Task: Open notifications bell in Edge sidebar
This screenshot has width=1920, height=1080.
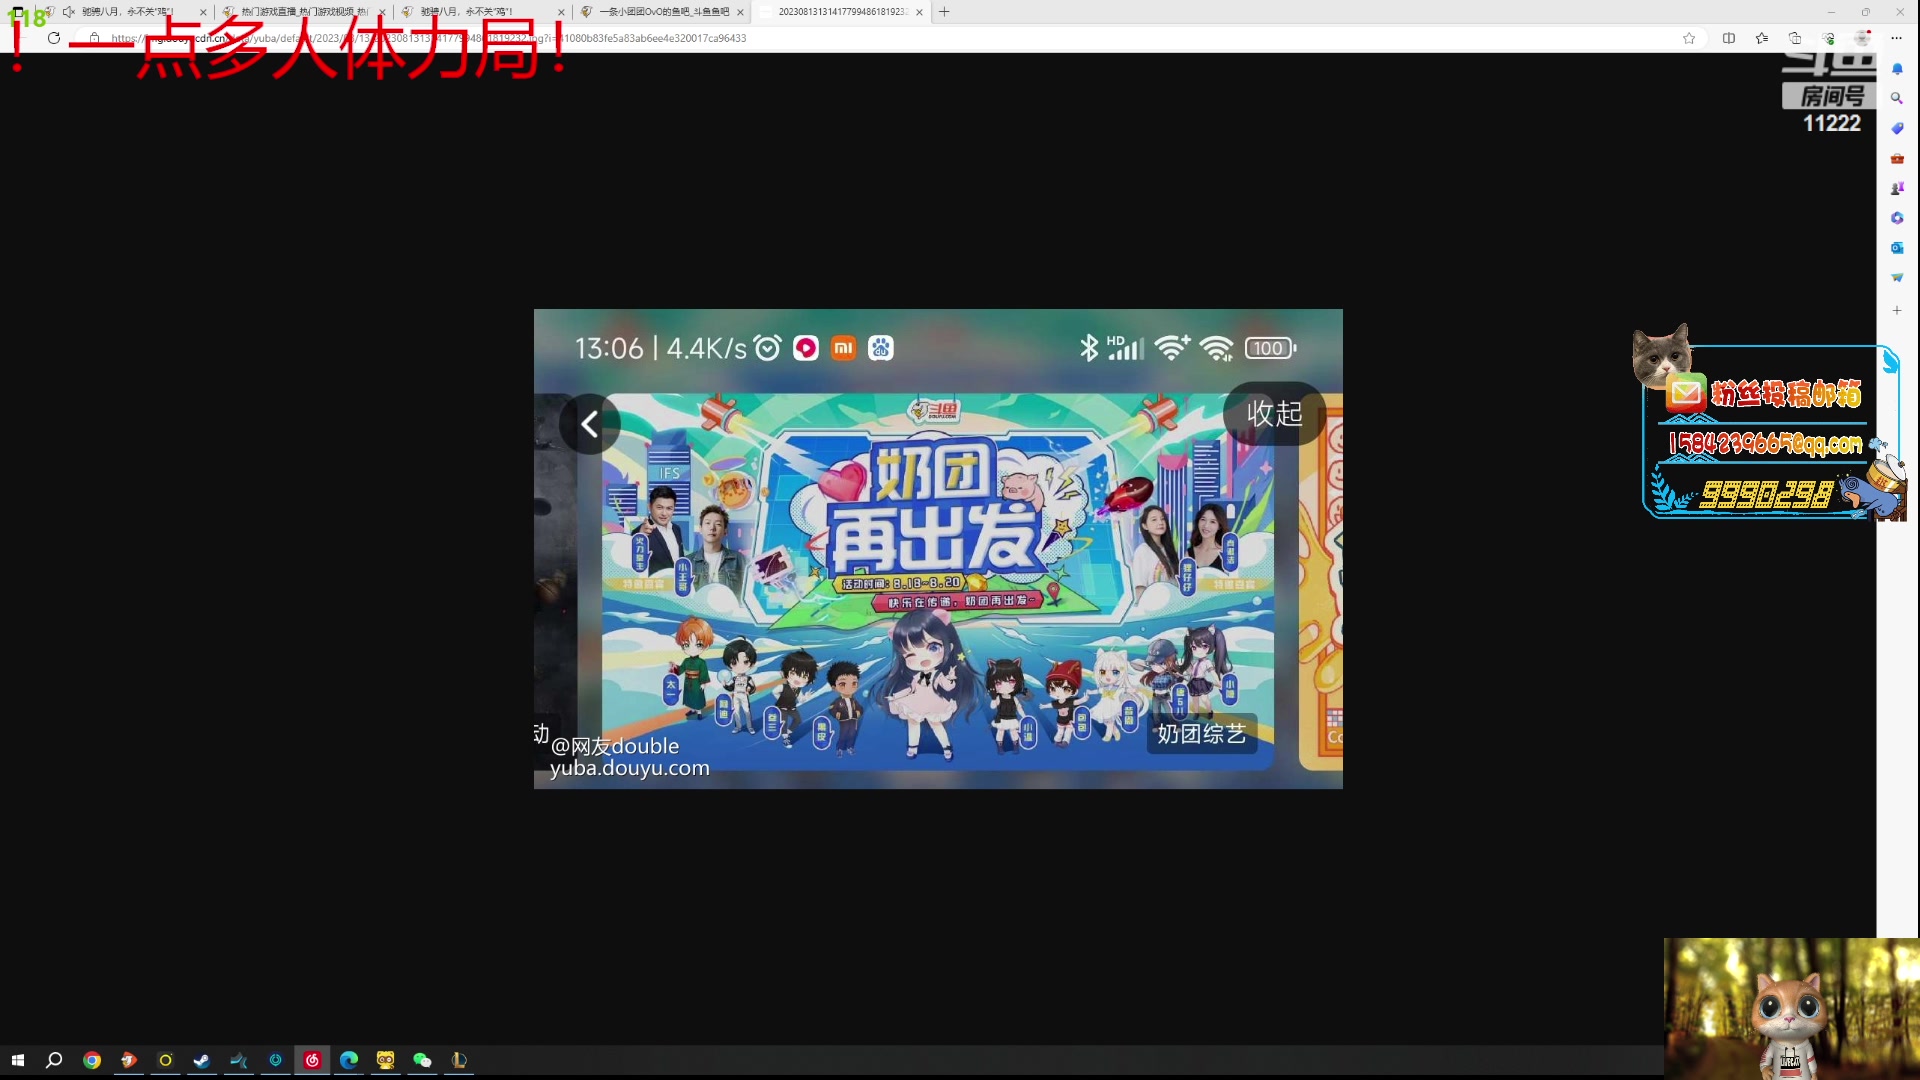Action: click(x=1897, y=69)
